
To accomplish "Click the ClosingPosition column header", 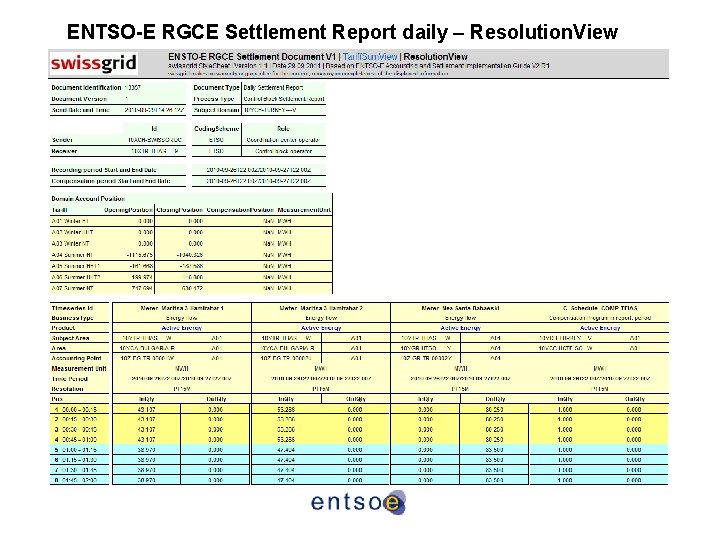I will (180, 210).
